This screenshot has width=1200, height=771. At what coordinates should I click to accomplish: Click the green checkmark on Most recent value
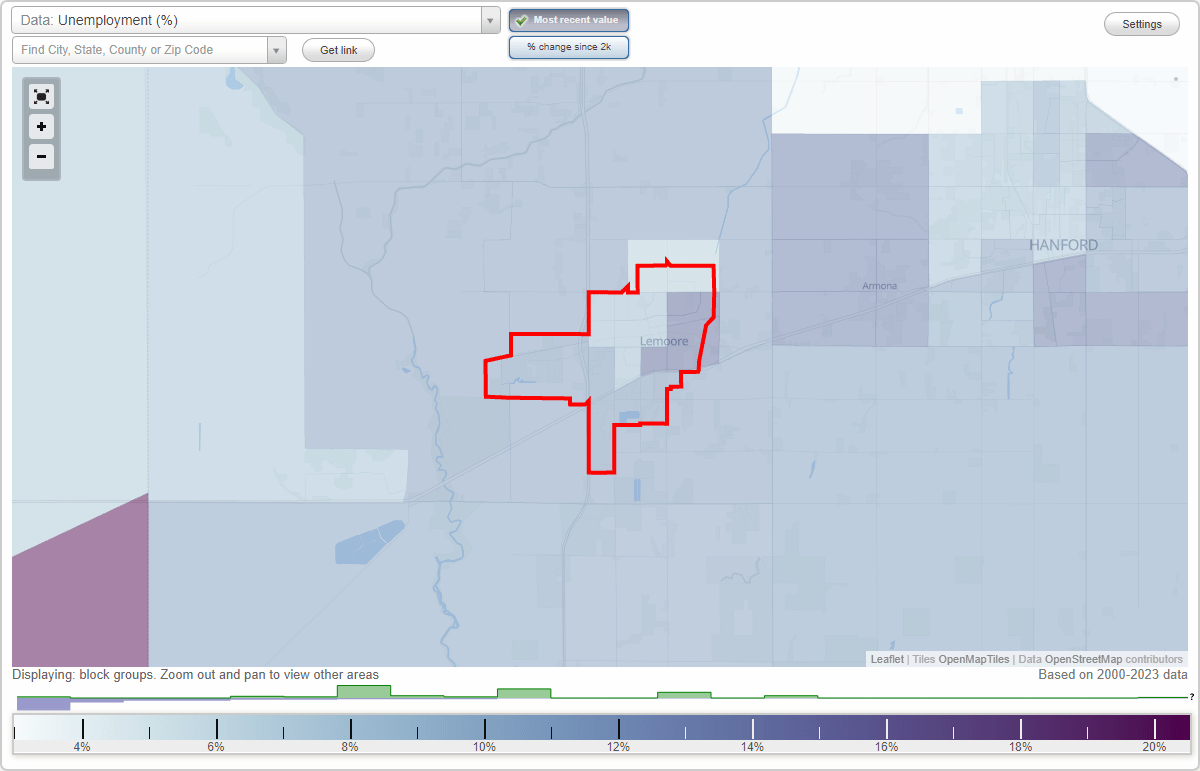(521, 19)
